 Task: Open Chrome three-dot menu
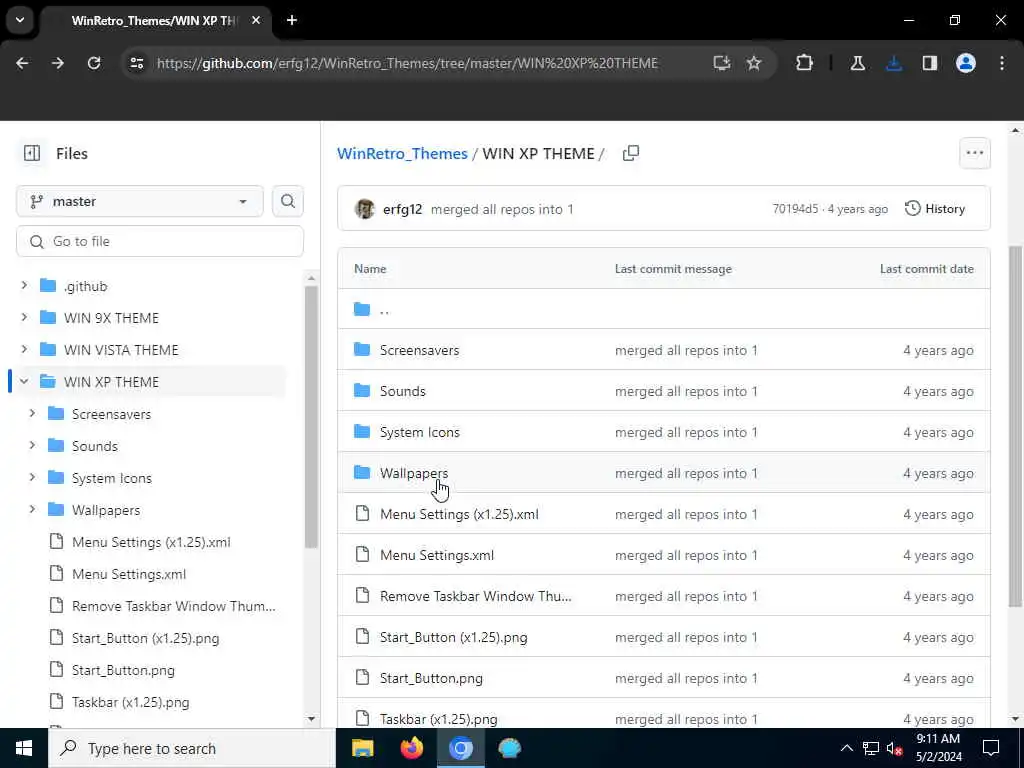(1002, 63)
